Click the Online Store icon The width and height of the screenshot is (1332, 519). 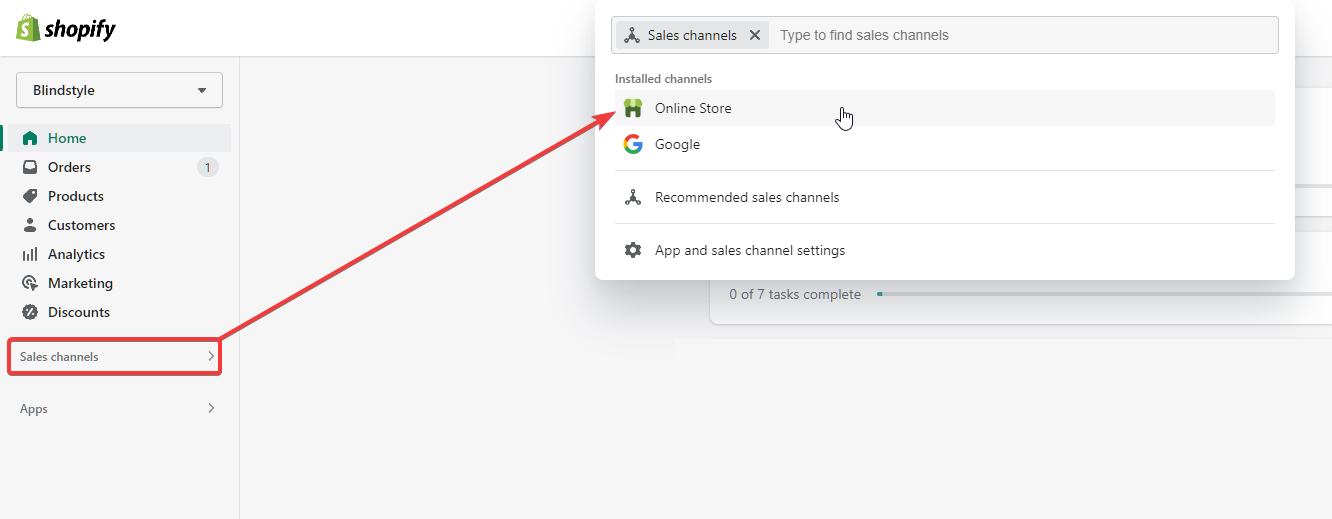633,108
